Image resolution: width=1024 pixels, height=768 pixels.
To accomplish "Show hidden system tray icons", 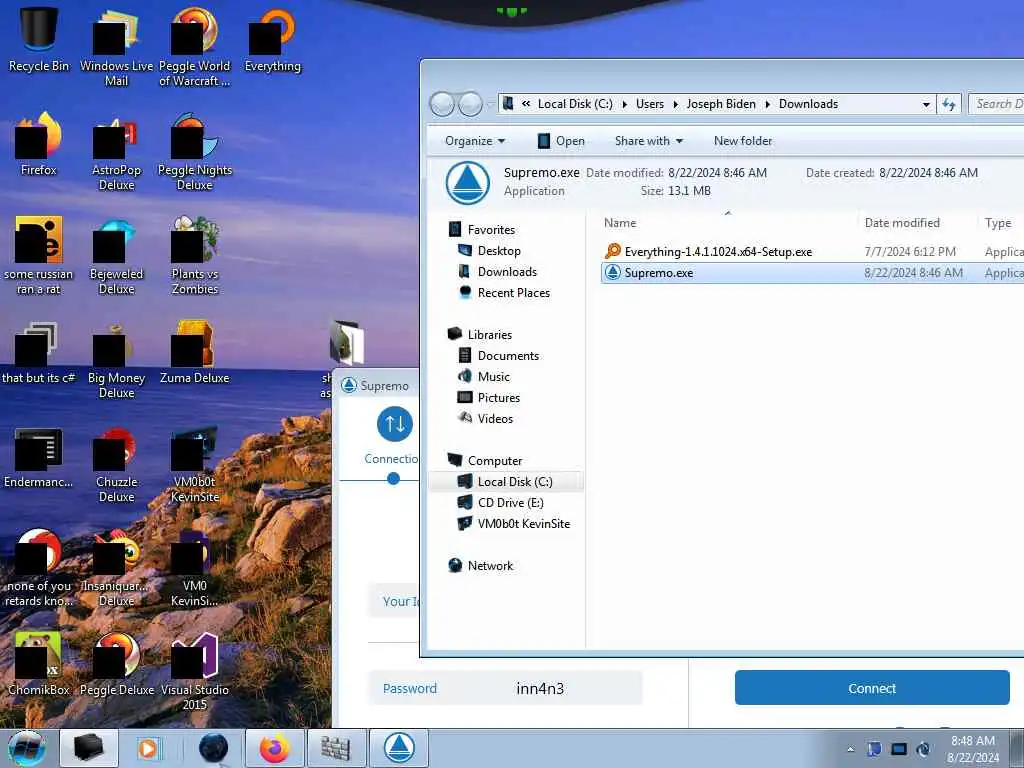I will 850,749.
